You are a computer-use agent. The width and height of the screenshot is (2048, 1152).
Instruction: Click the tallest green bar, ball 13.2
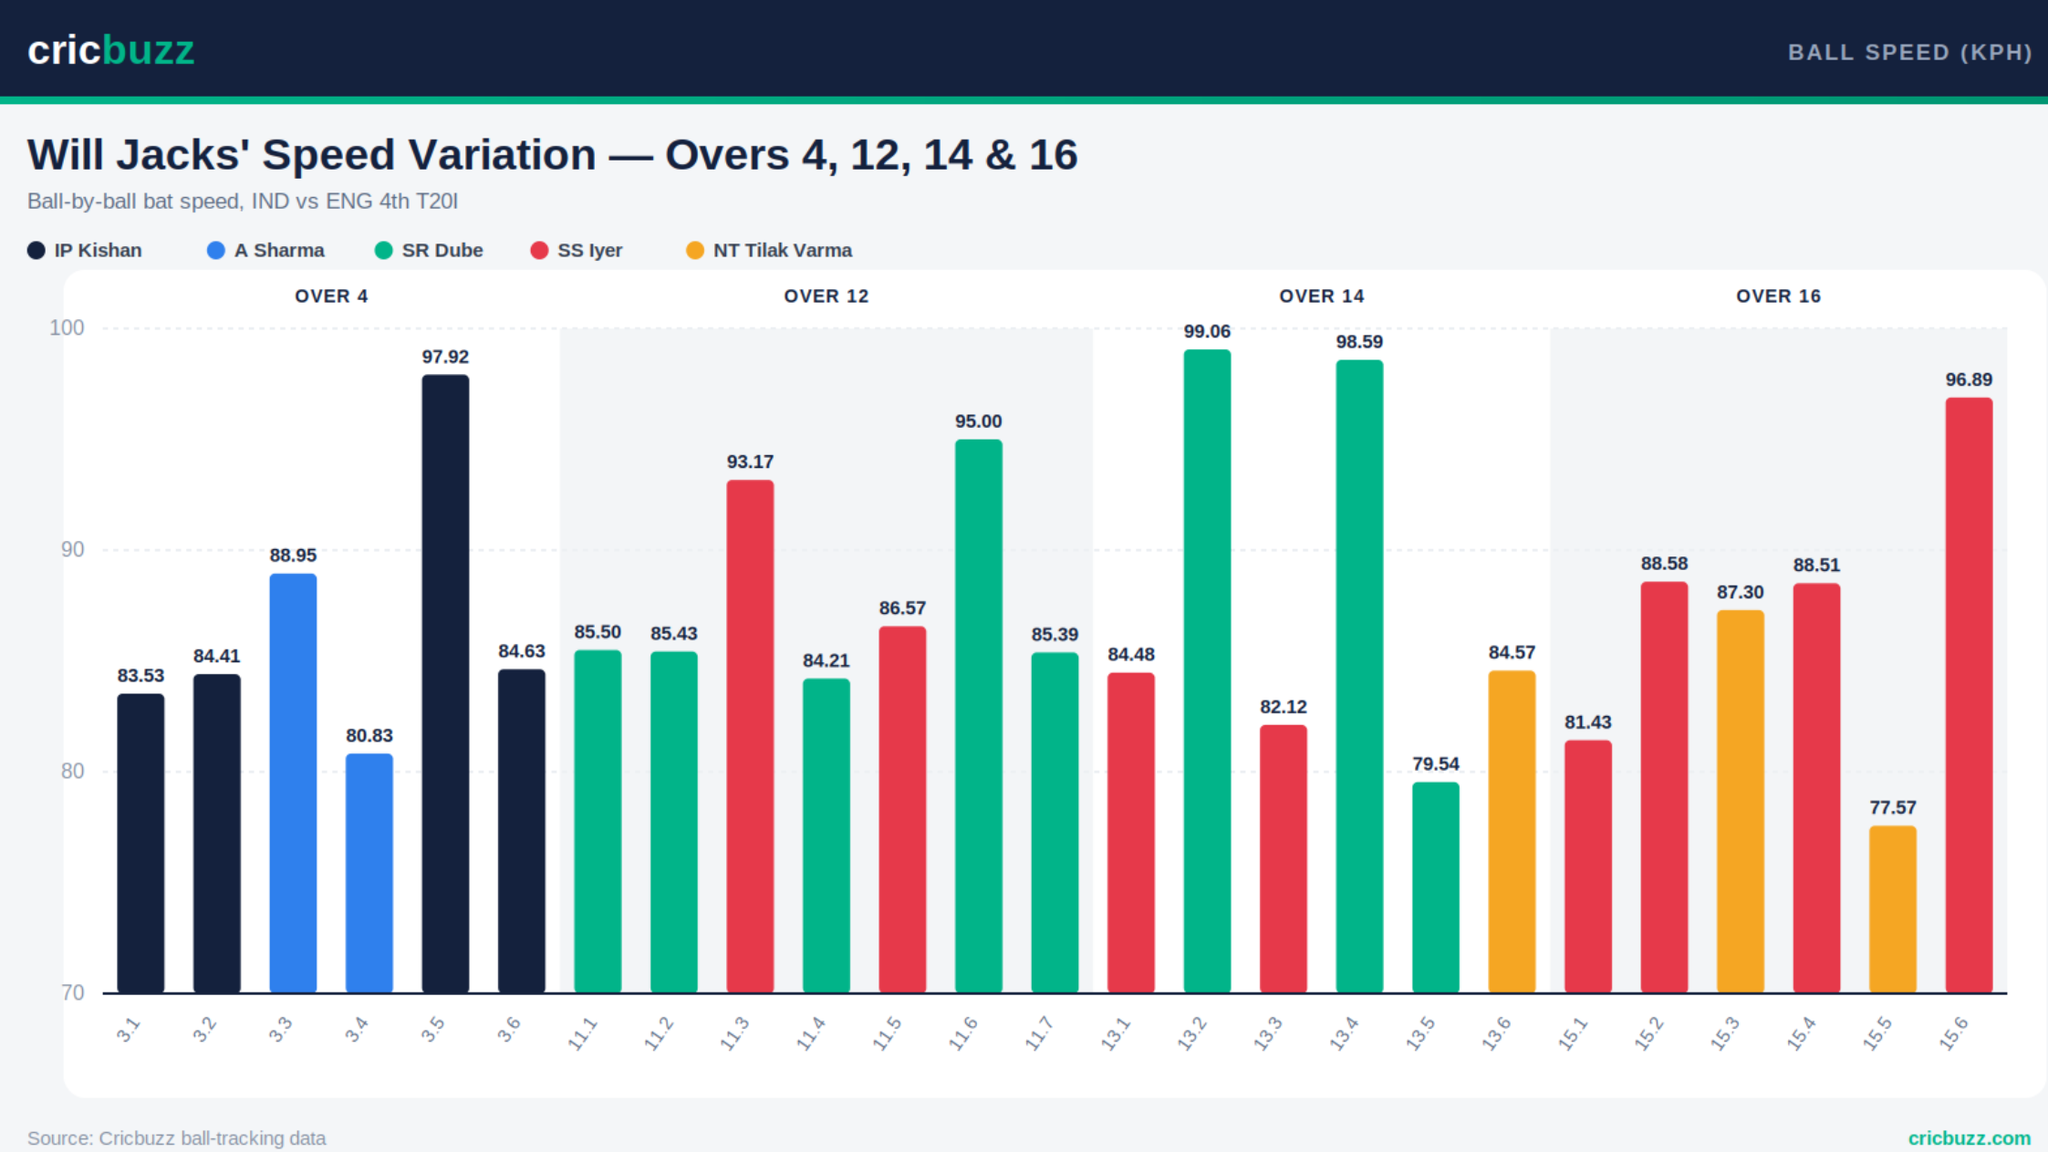pos(1207,671)
